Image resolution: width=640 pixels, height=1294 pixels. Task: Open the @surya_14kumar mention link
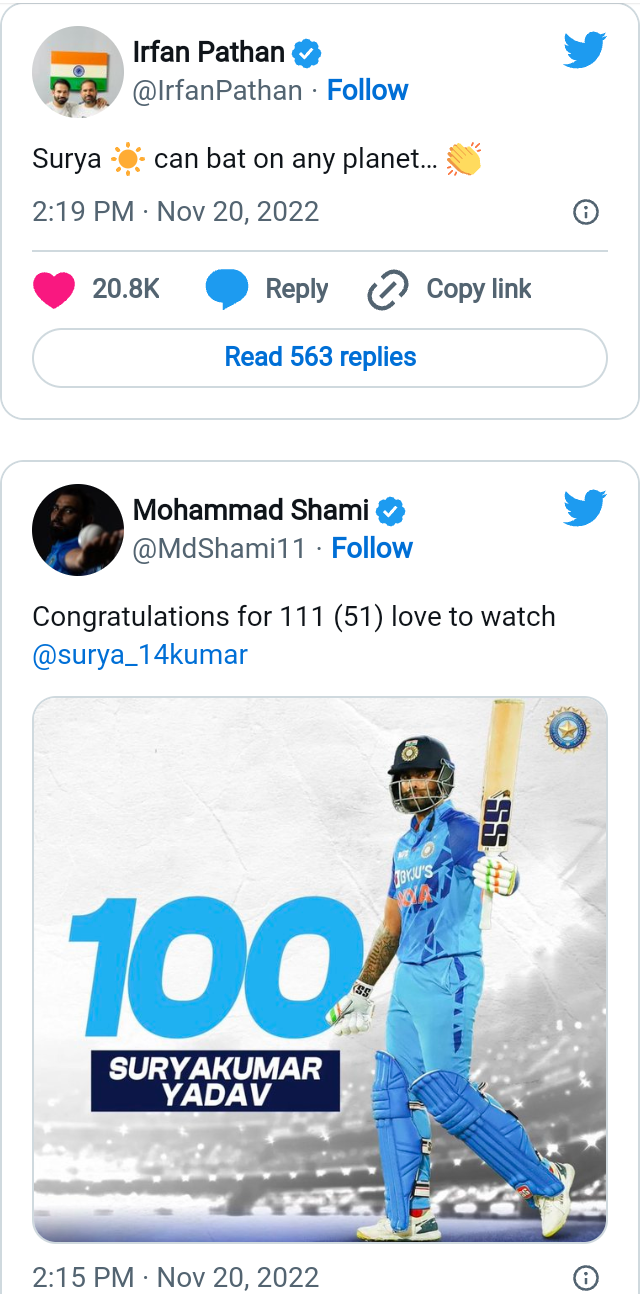pos(140,655)
